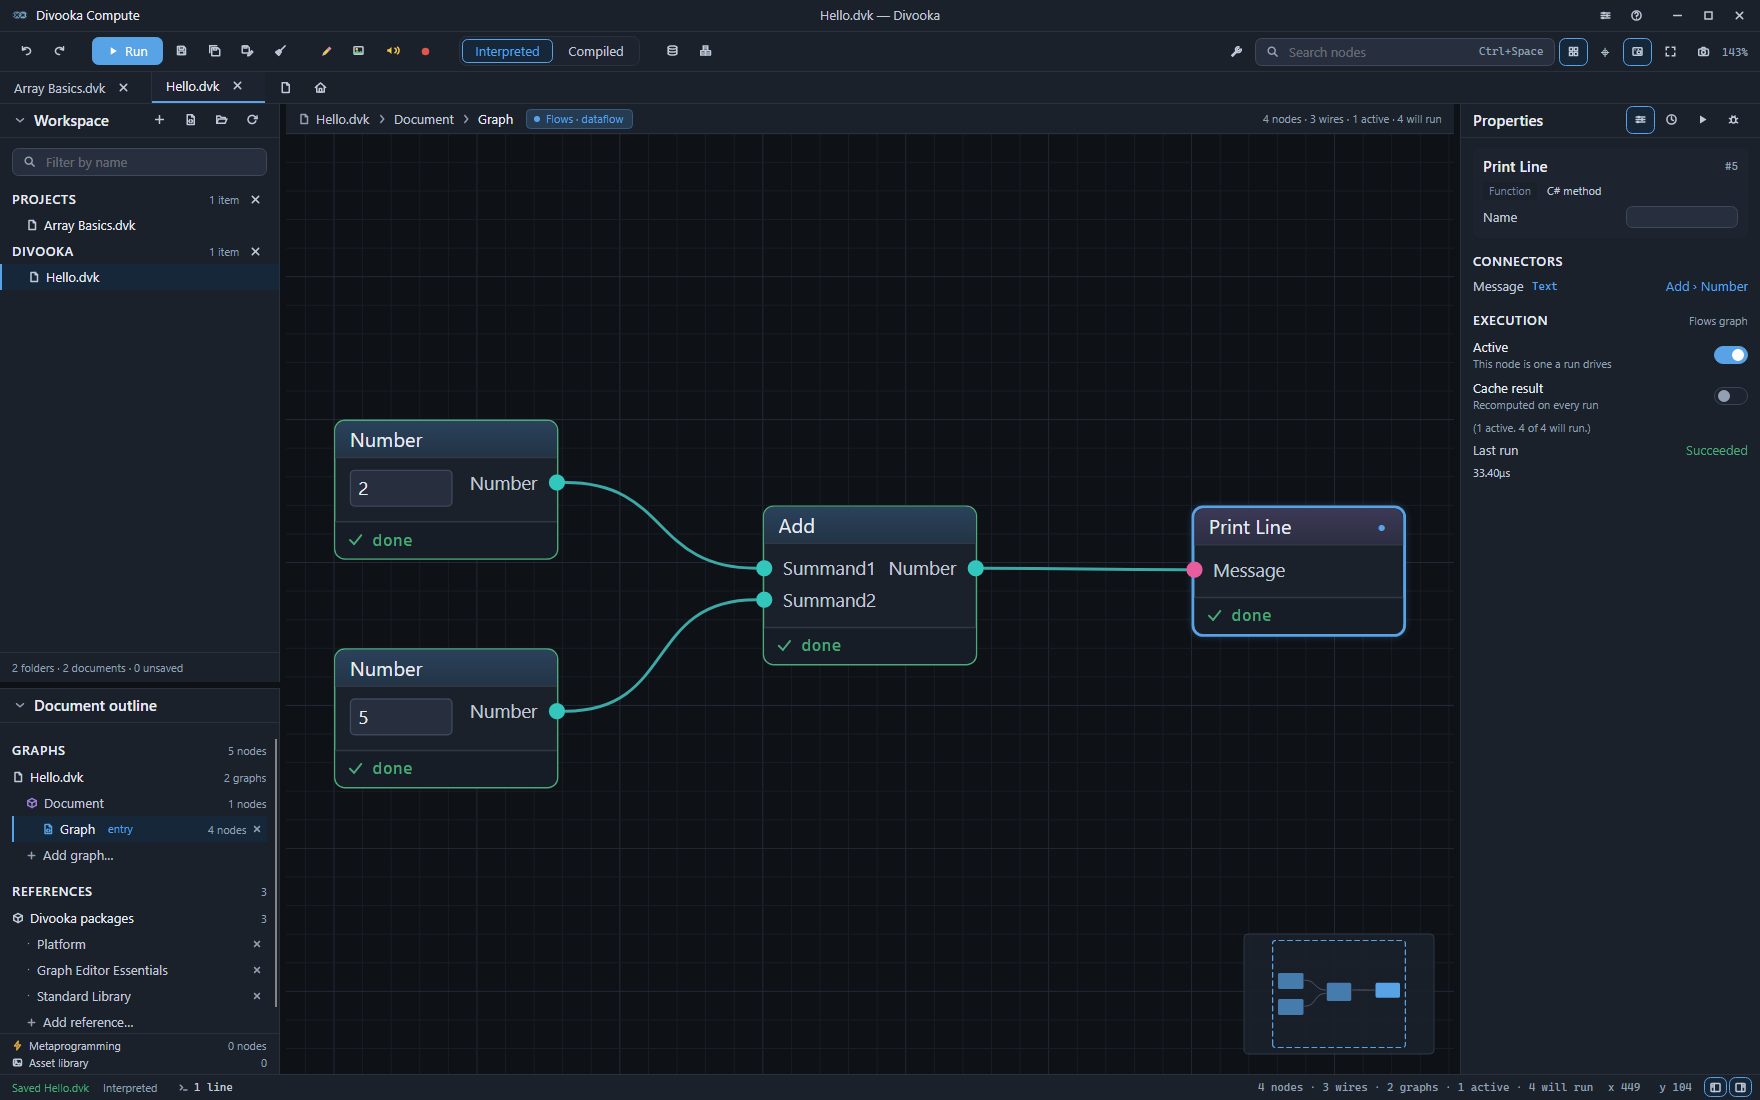Remove the Standard Library reference
This screenshot has height=1100, width=1760.
coord(257,996)
